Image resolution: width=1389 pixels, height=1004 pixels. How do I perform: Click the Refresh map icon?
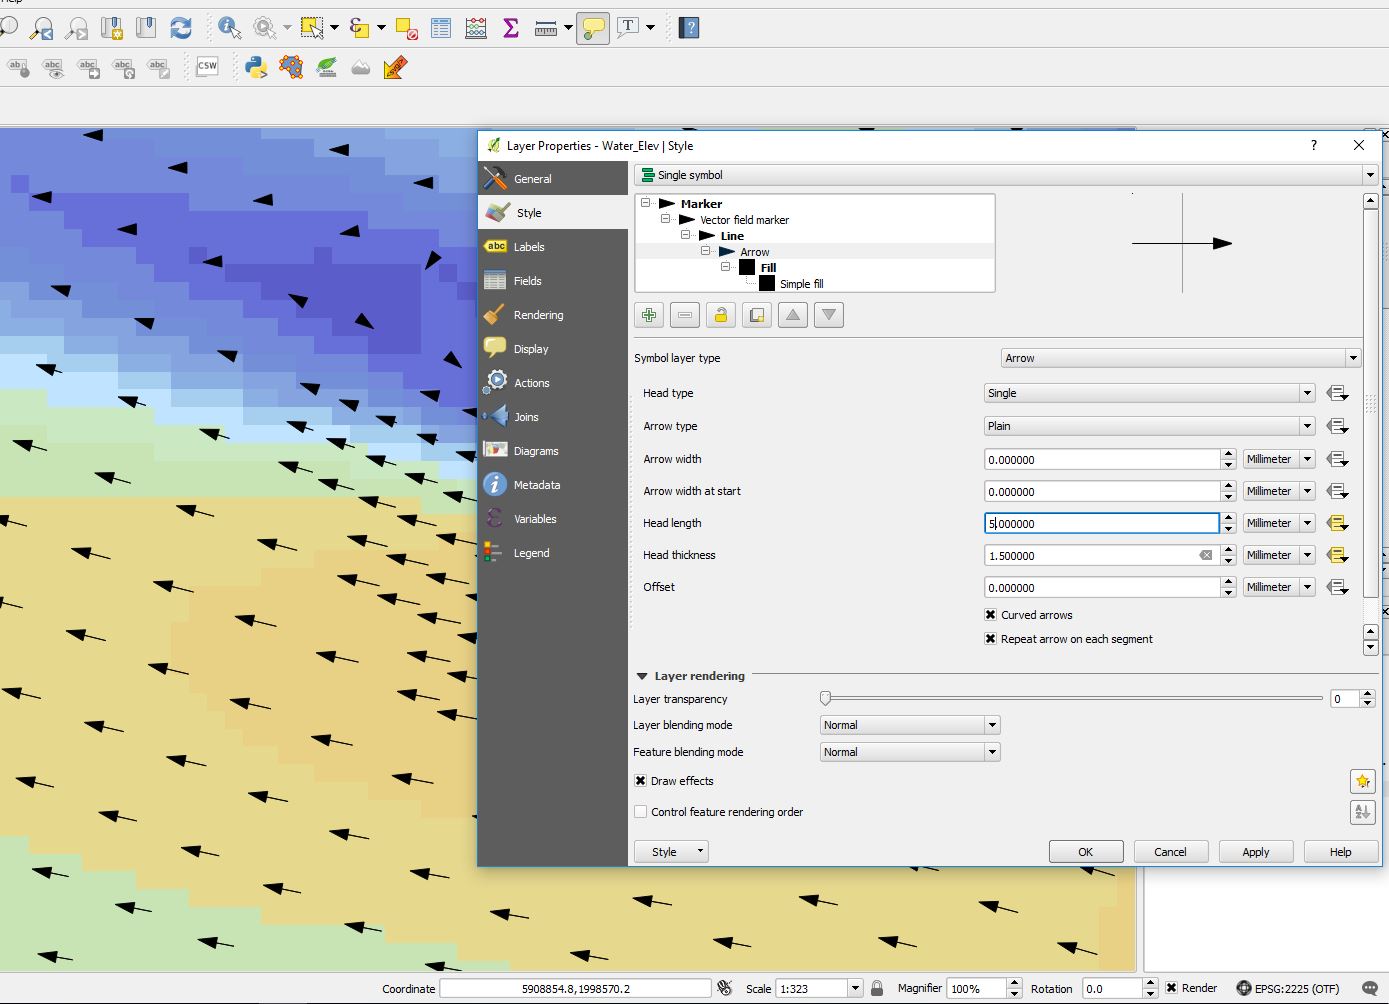coord(181,28)
